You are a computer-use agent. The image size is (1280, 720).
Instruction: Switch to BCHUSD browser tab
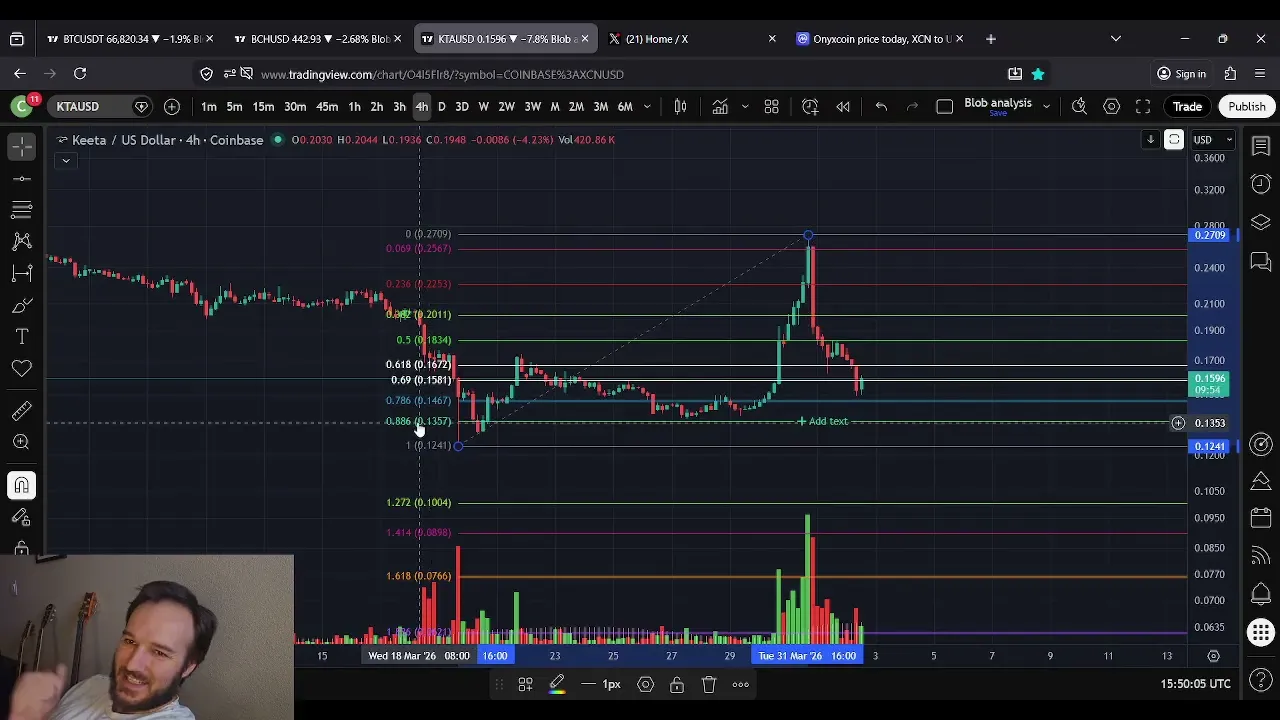click(x=317, y=39)
